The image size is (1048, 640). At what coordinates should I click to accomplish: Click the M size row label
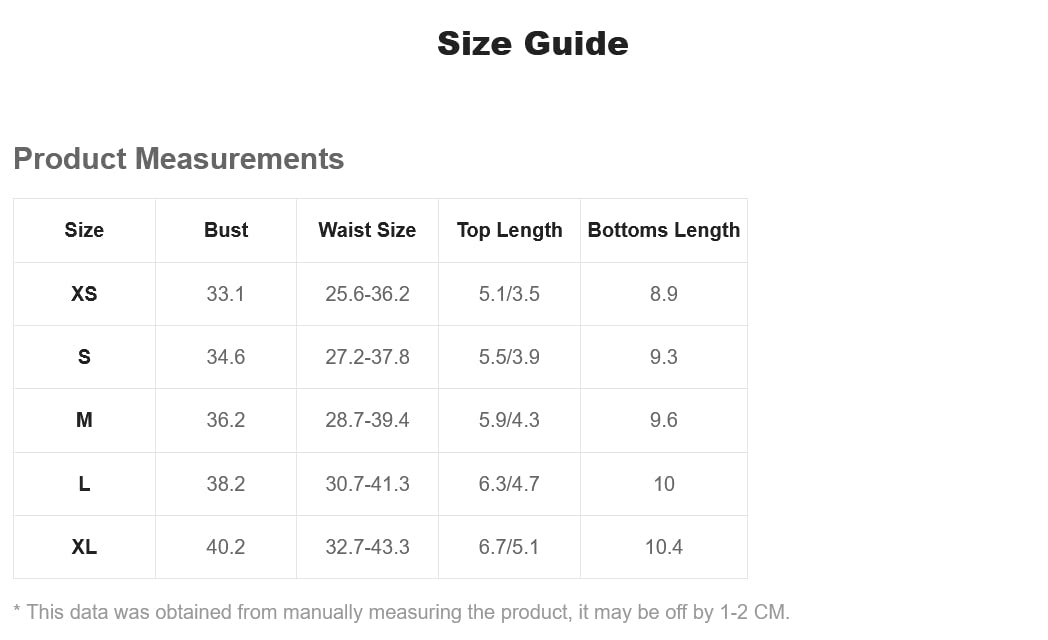coord(84,420)
